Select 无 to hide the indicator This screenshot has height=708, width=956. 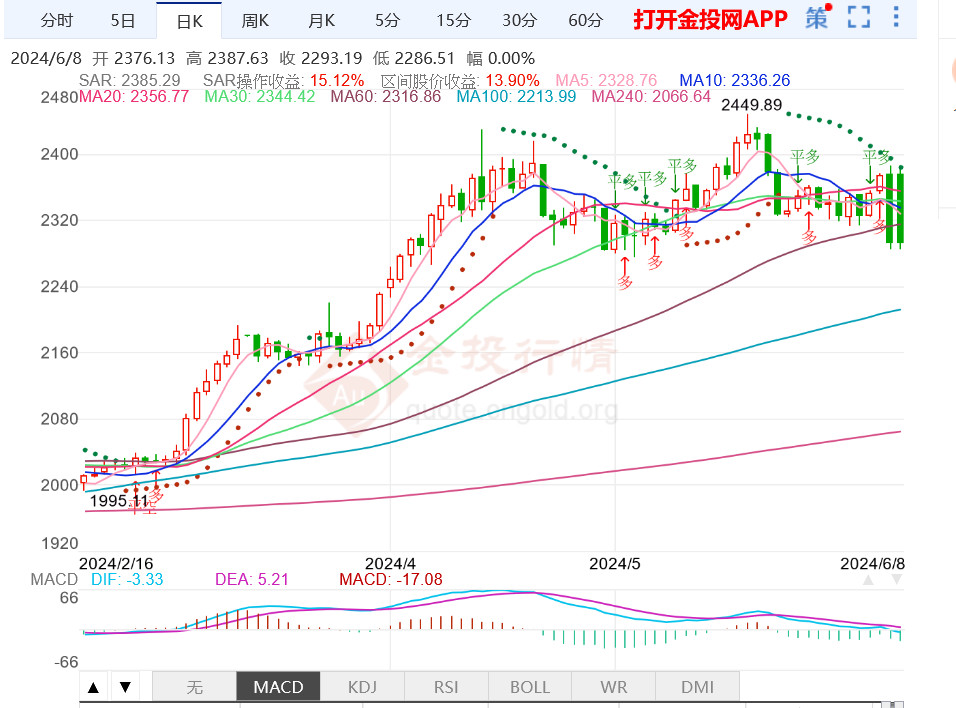pyautogui.click(x=194, y=687)
